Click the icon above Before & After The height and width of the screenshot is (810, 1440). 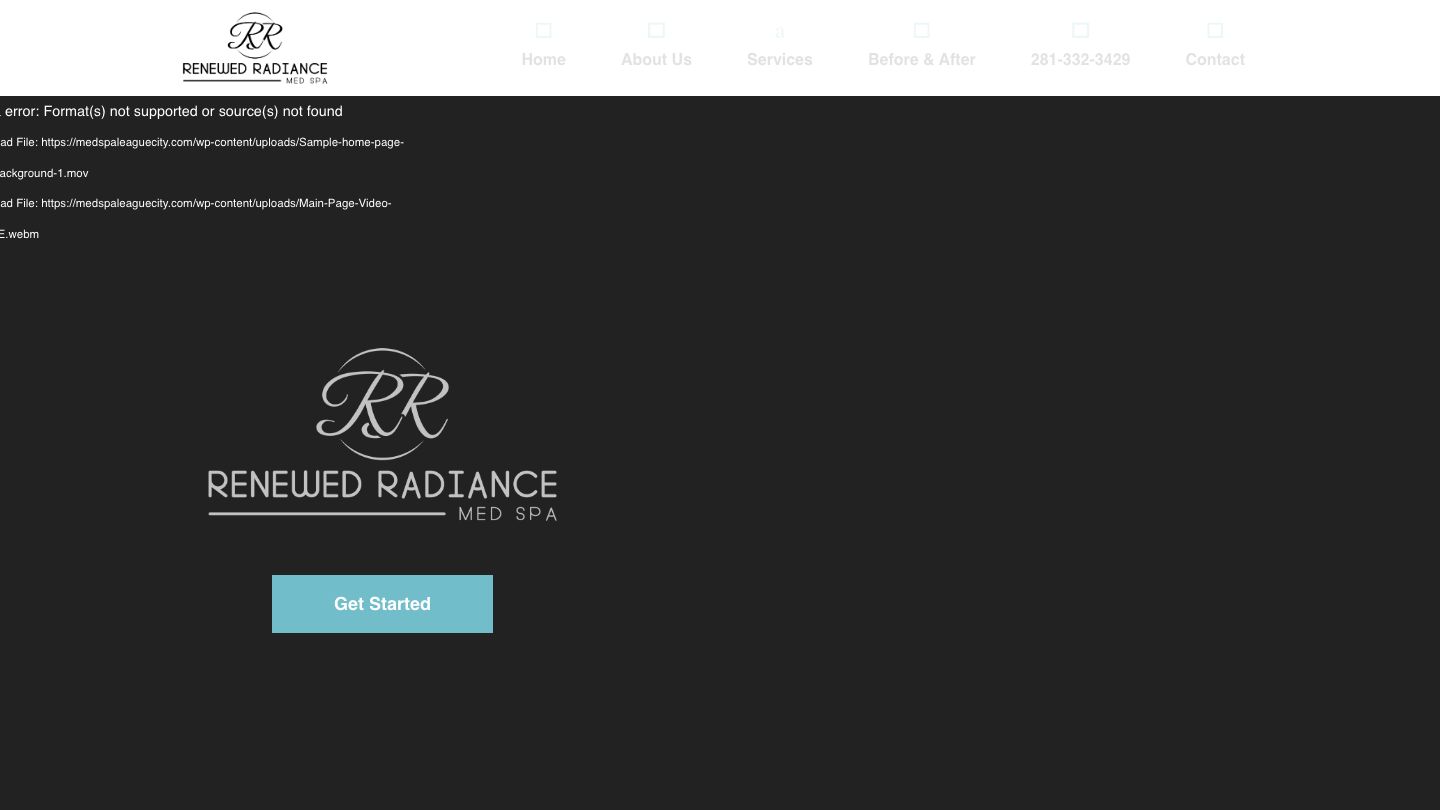[x=921, y=30]
